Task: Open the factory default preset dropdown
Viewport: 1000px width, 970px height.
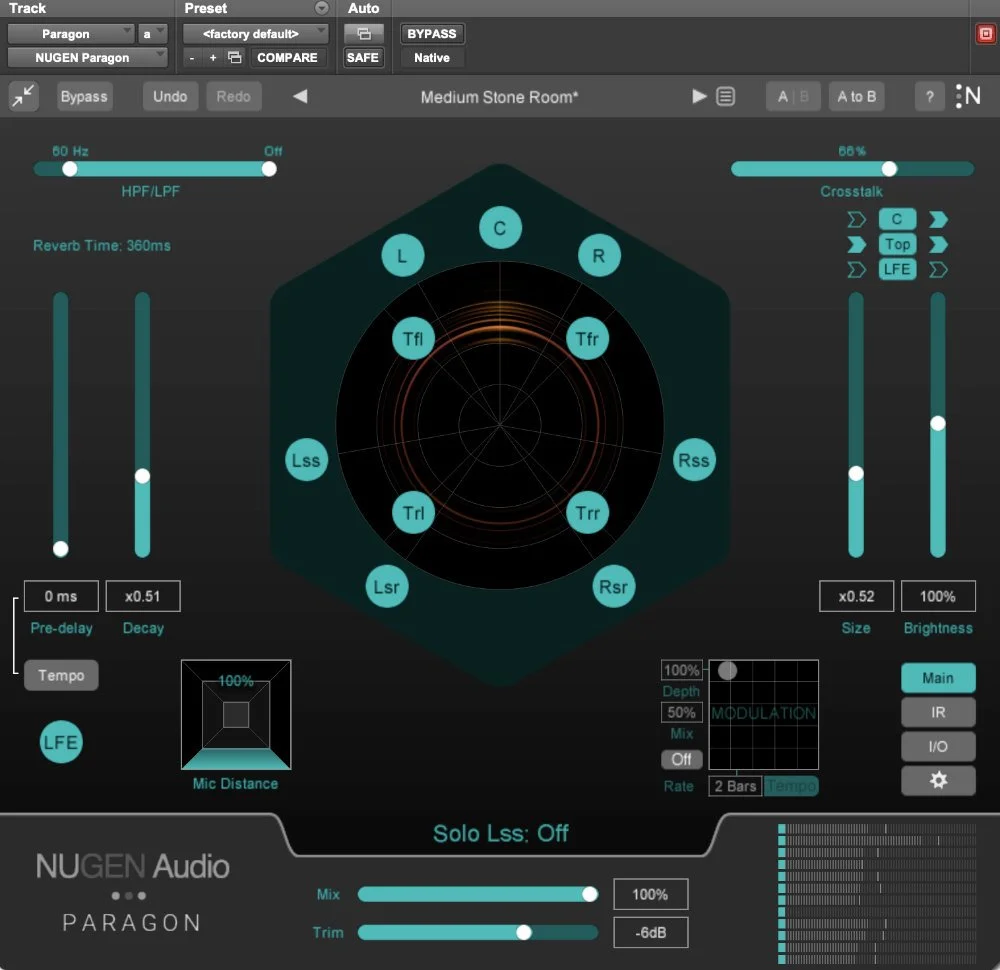Action: point(256,32)
